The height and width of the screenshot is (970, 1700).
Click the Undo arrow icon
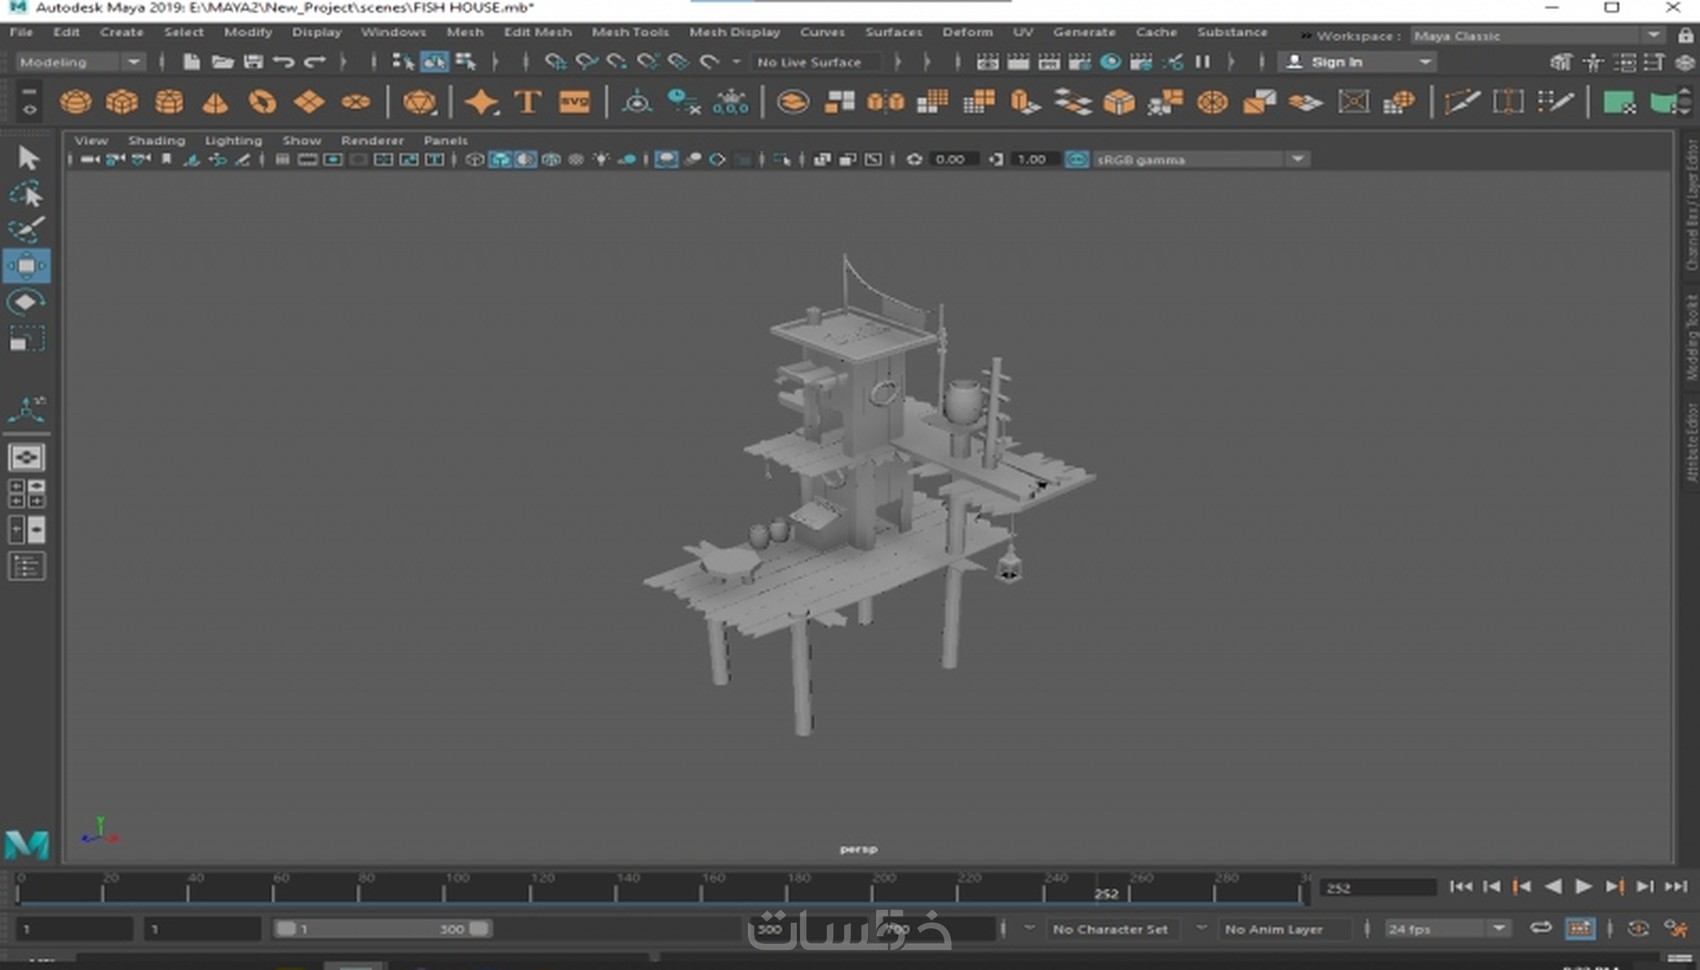coord(284,62)
